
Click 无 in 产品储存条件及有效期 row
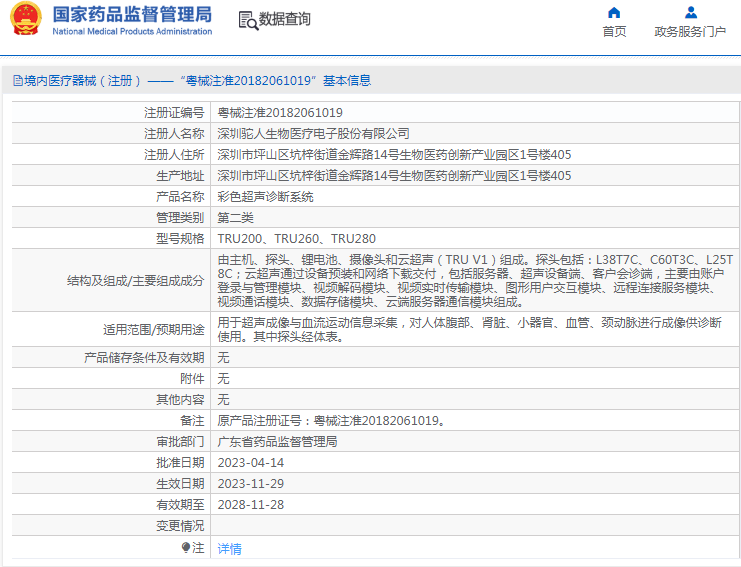223,358
